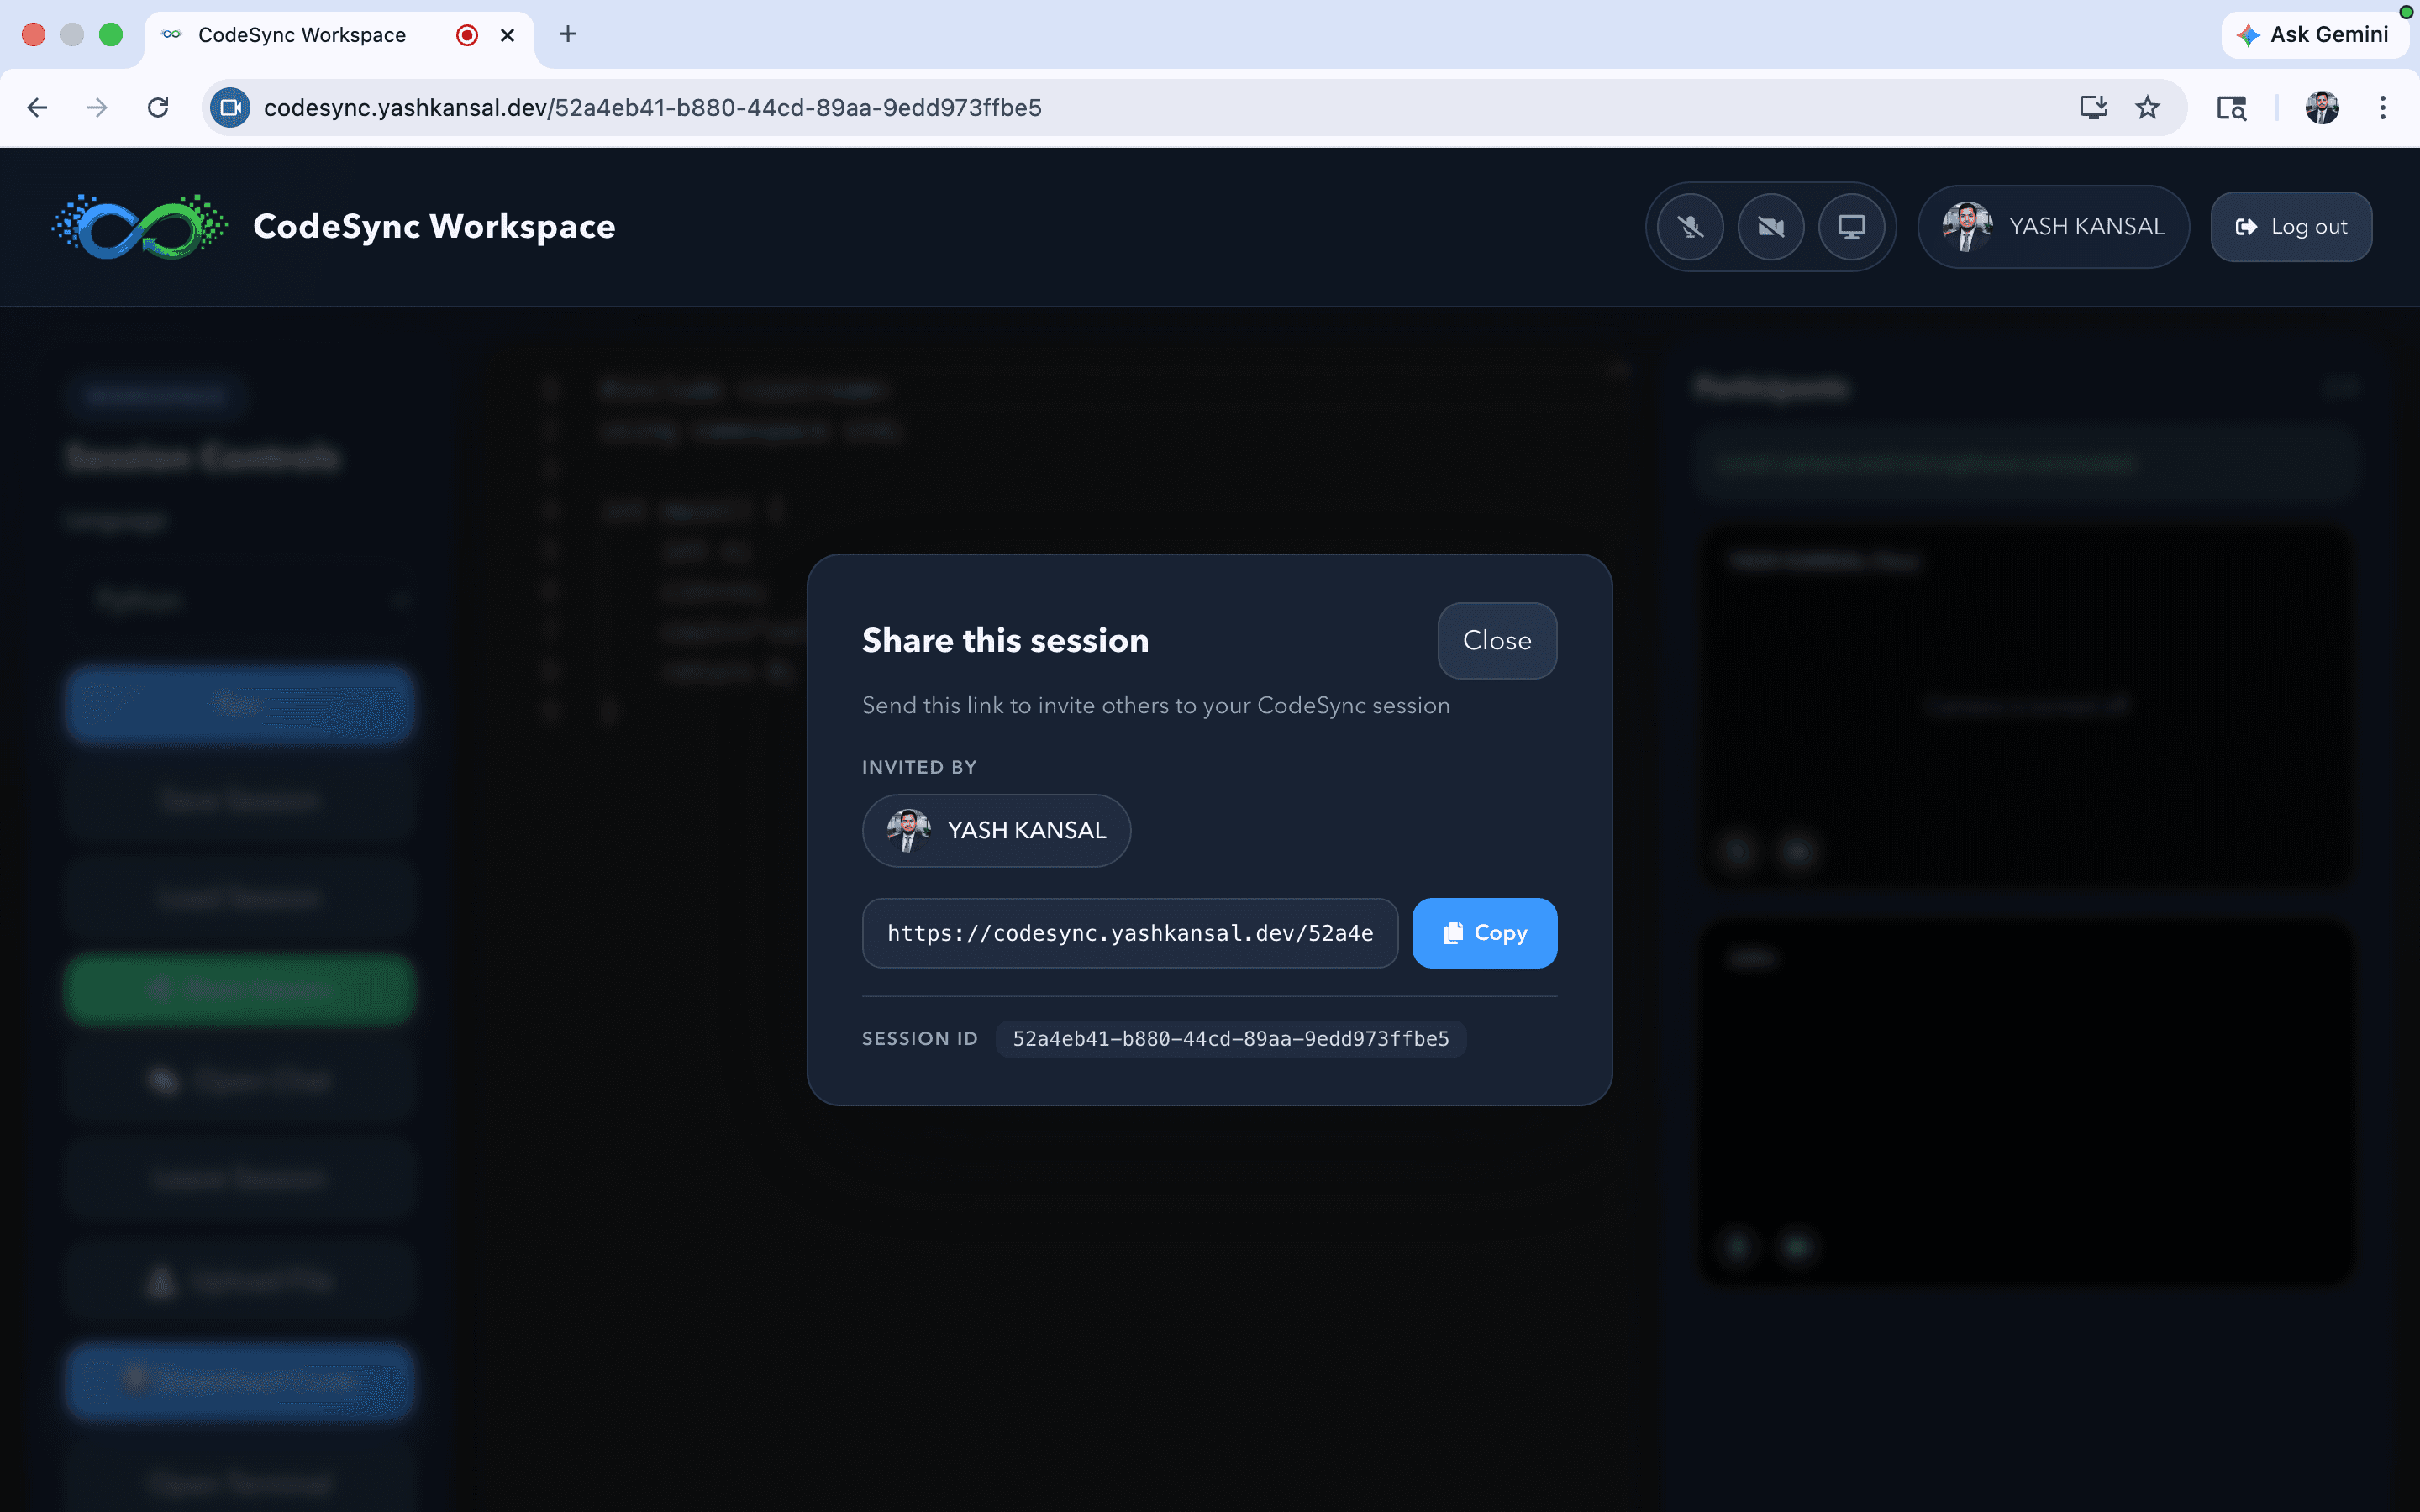Screen dimensions: 2420x1512
Task: Toggle the camera off button in header
Action: (1771, 227)
